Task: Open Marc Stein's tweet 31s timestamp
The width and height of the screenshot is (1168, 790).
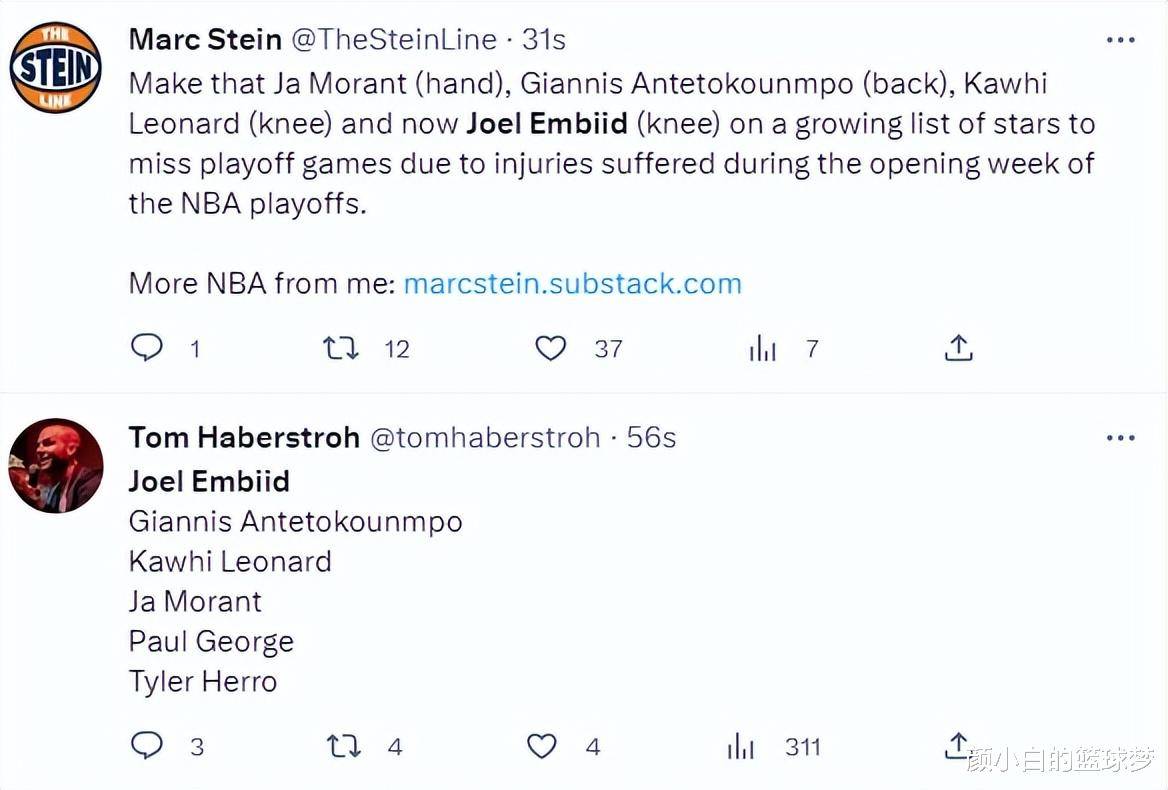Action: (544, 40)
